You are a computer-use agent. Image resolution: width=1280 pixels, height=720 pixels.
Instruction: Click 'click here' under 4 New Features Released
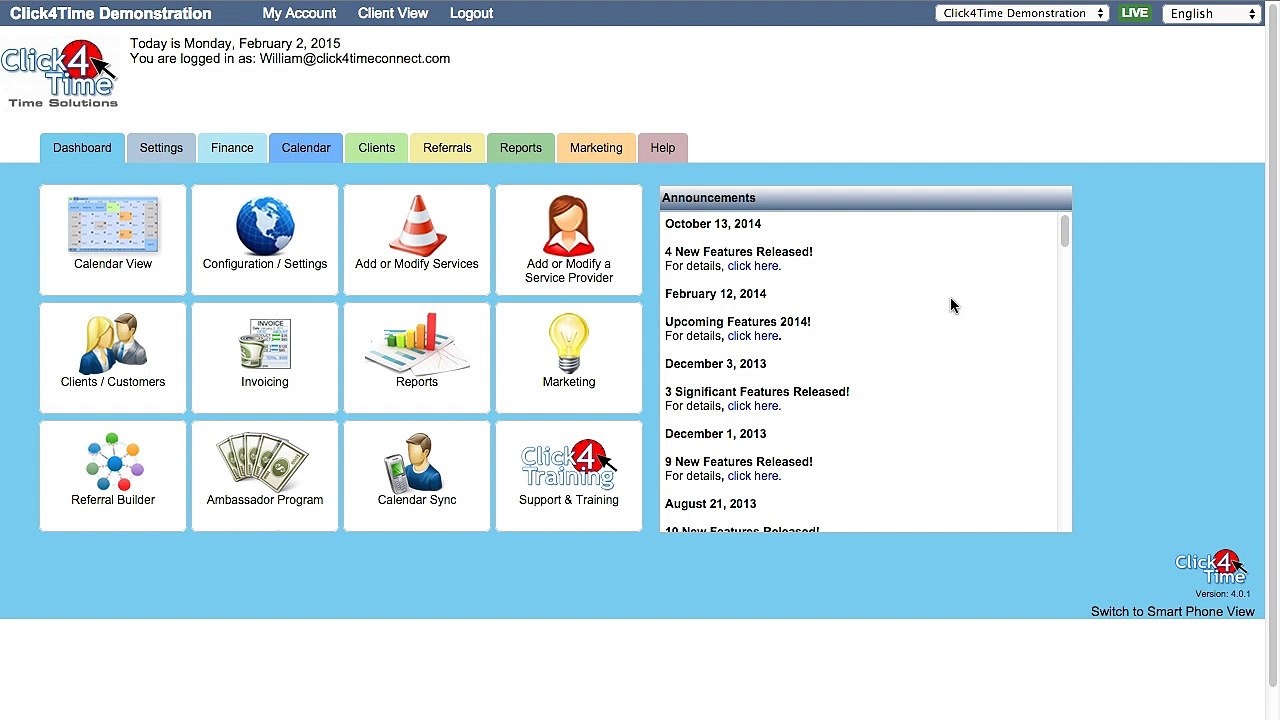click(x=752, y=266)
